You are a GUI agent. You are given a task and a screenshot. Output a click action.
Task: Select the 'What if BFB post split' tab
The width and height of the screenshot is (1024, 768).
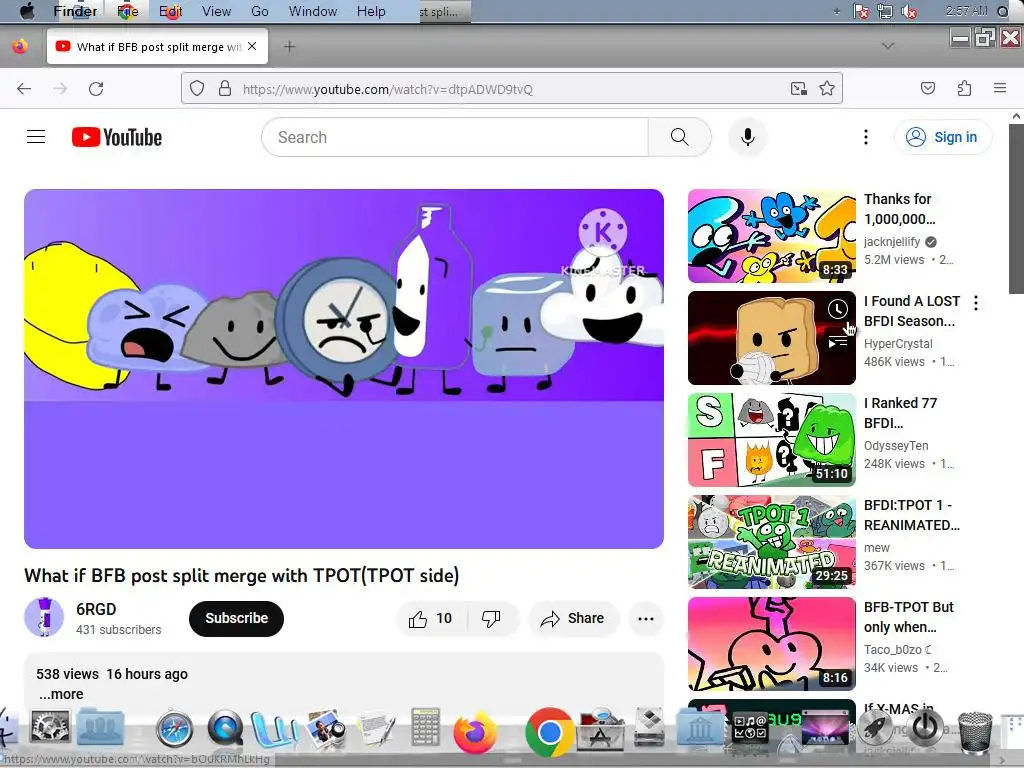click(157, 46)
